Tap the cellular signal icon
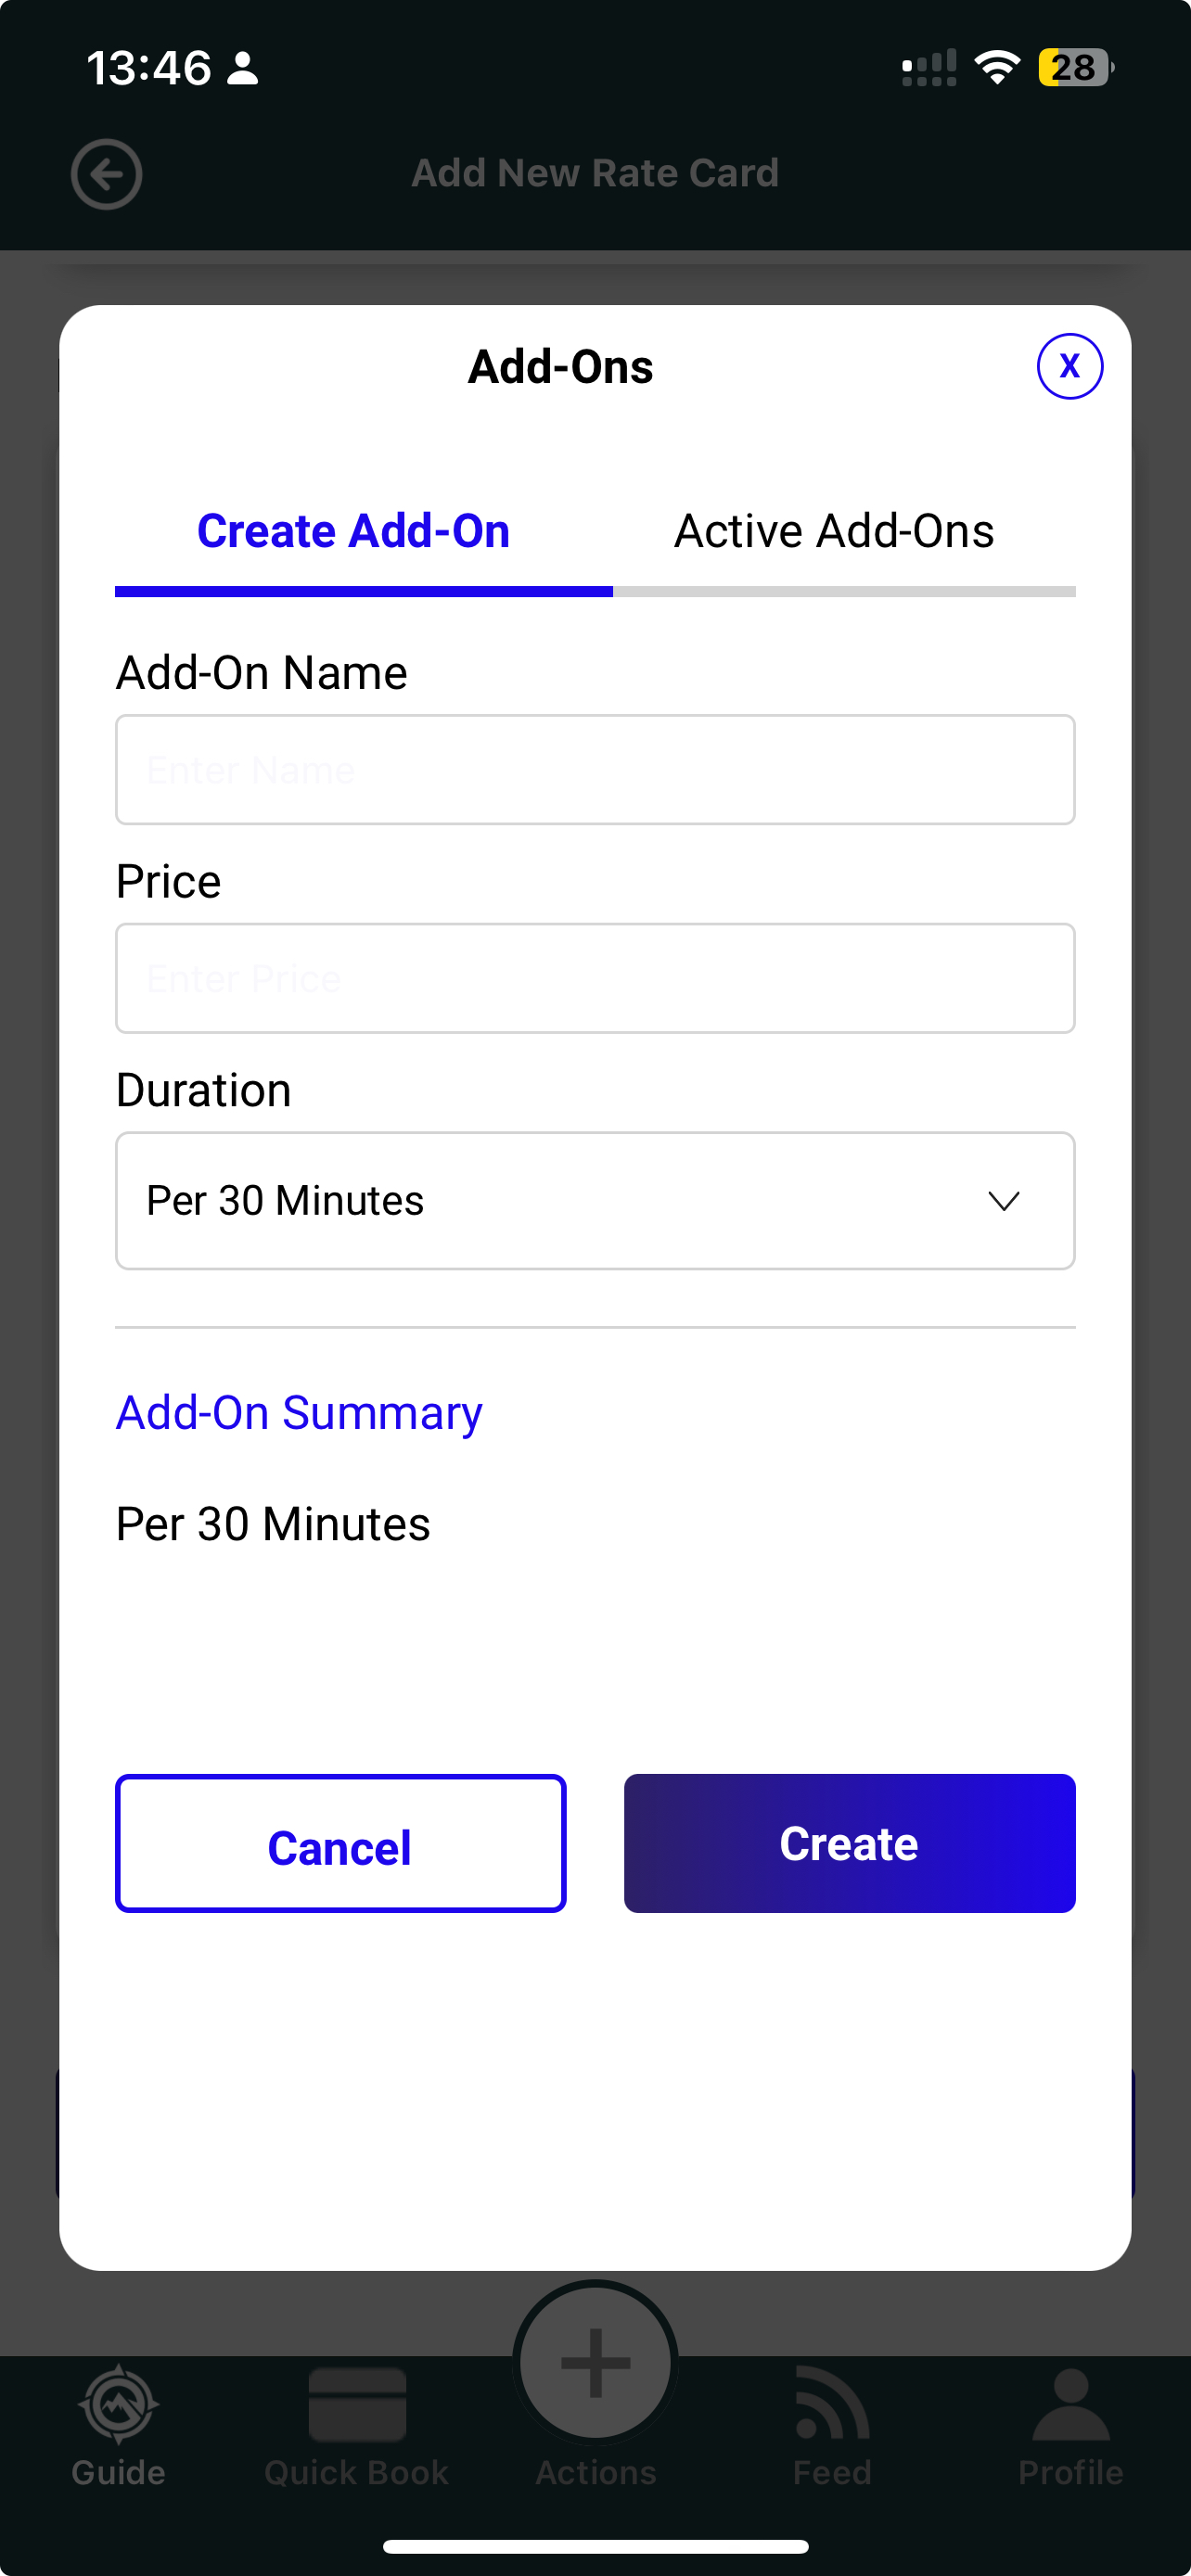Viewport: 1191px width, 2576px height. [928, 68]
